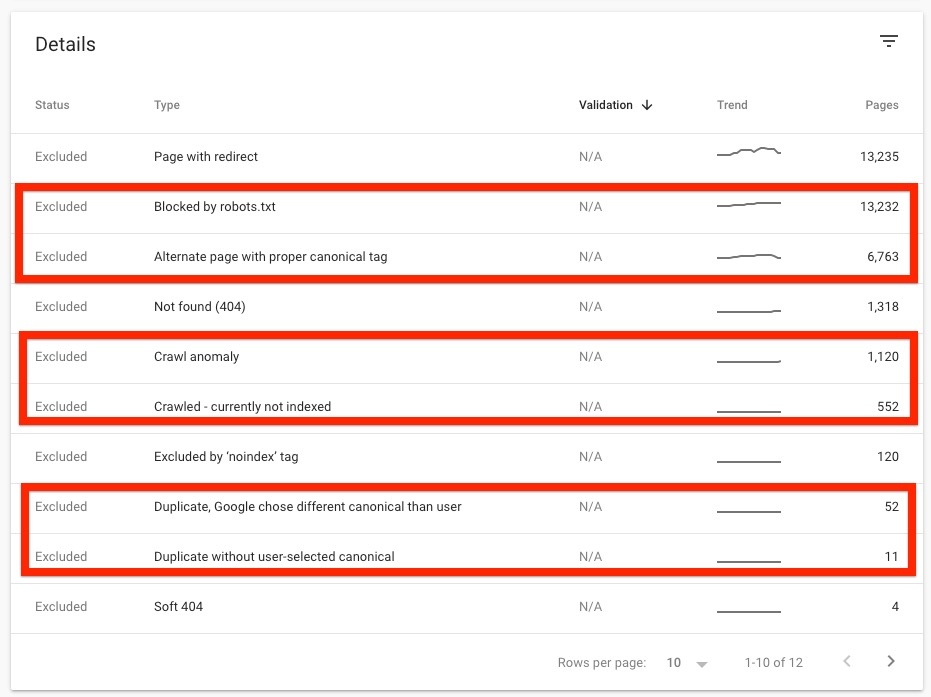Click the Validation sort arrow icon

click(647, 105)
